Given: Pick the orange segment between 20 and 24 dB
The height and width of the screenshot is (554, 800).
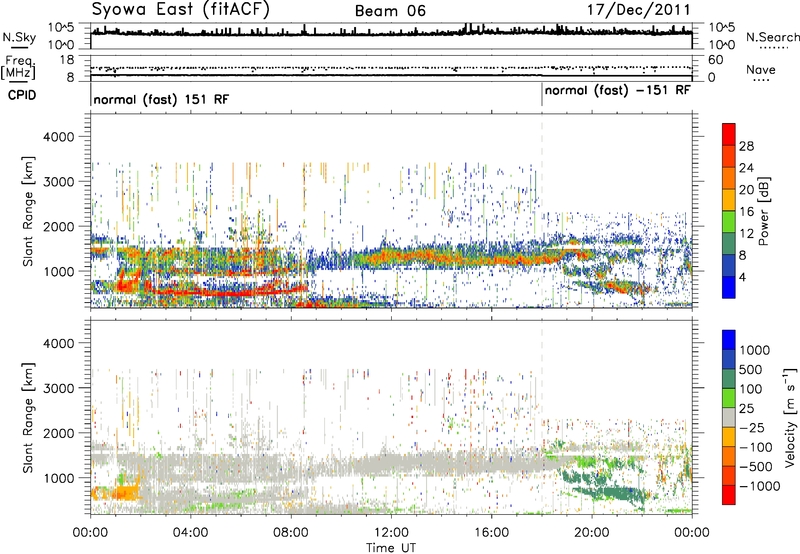Looking at the screenshot, I should coord(729,178).
